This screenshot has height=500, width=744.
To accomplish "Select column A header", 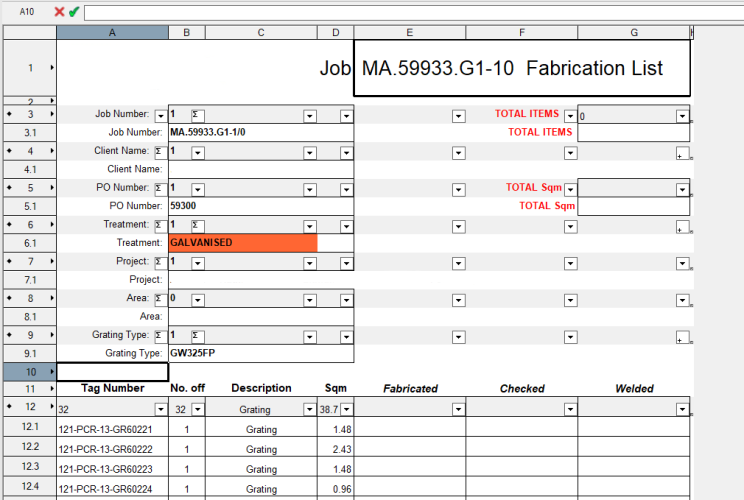I will 112,33.
